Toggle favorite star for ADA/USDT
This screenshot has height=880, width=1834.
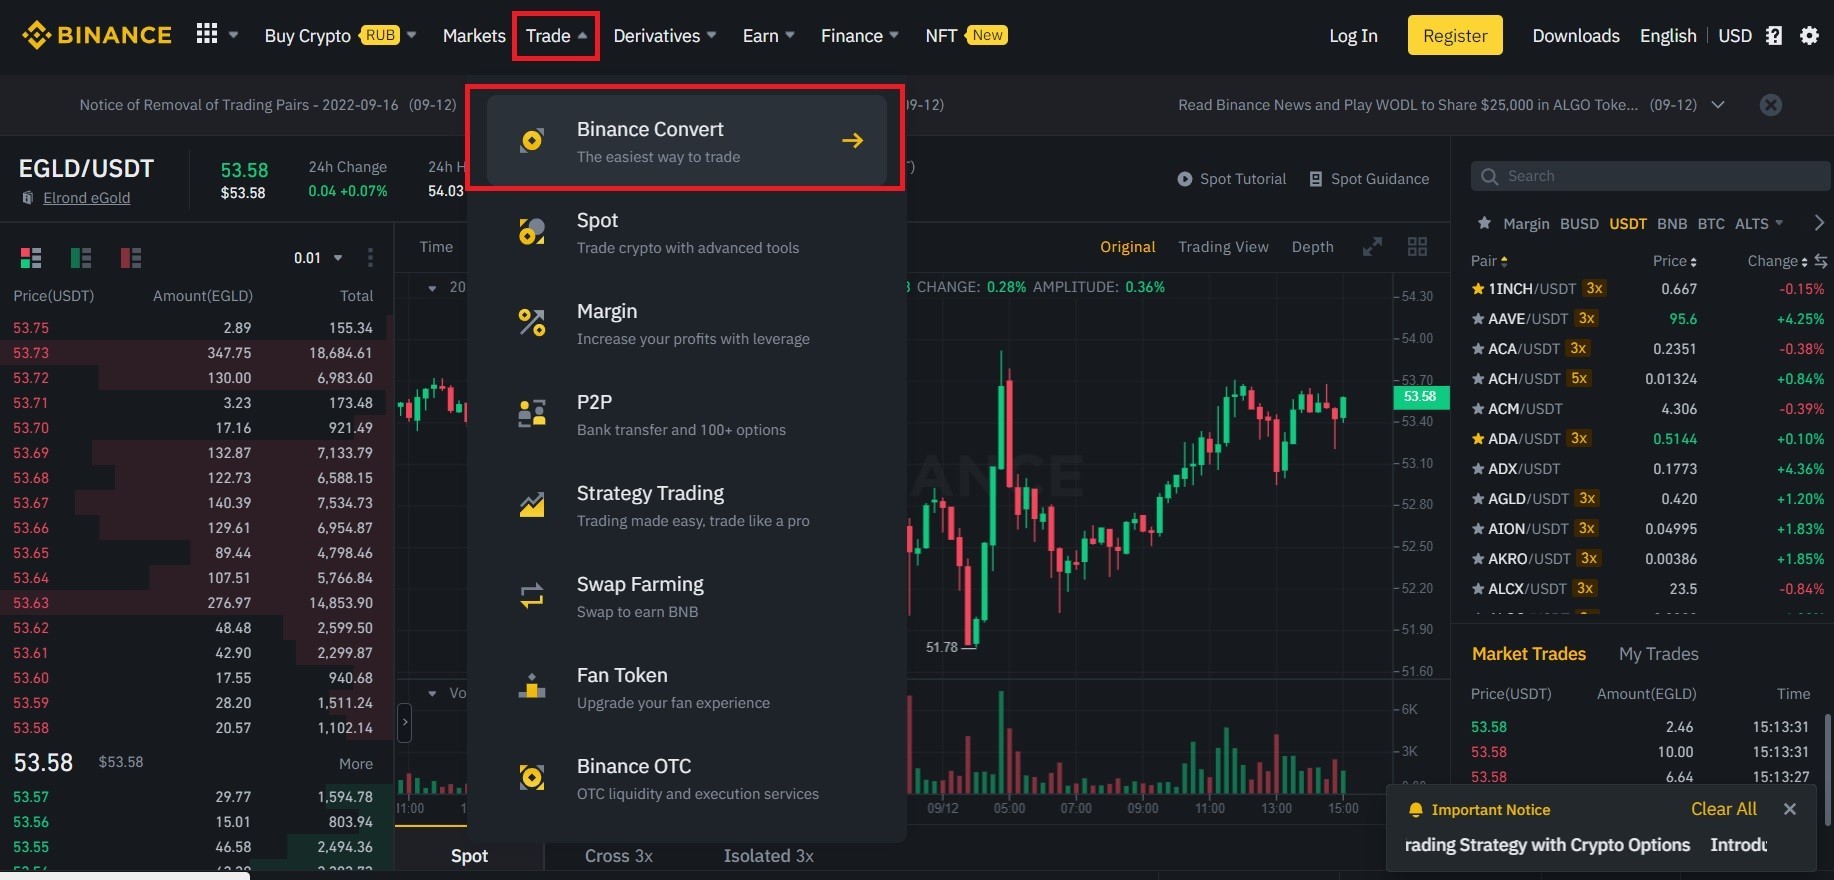click(1478, 439)
